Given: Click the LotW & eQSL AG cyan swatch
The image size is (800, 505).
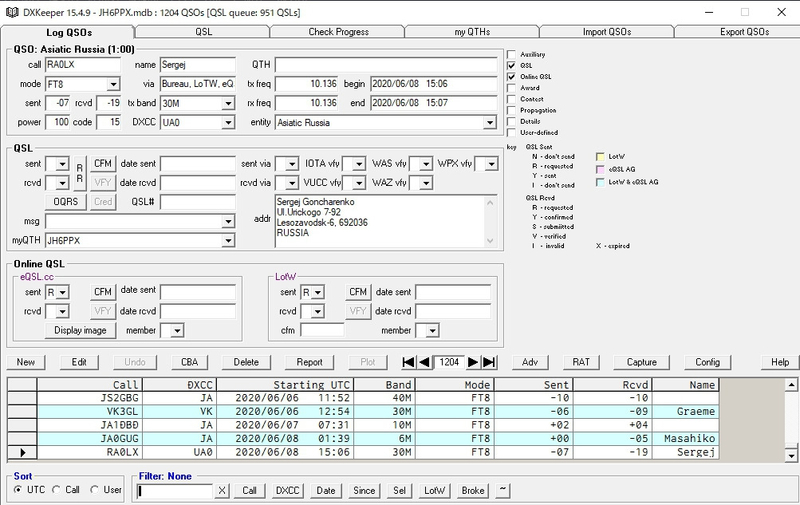Looking at the screenshot, I should pos(600,182).
